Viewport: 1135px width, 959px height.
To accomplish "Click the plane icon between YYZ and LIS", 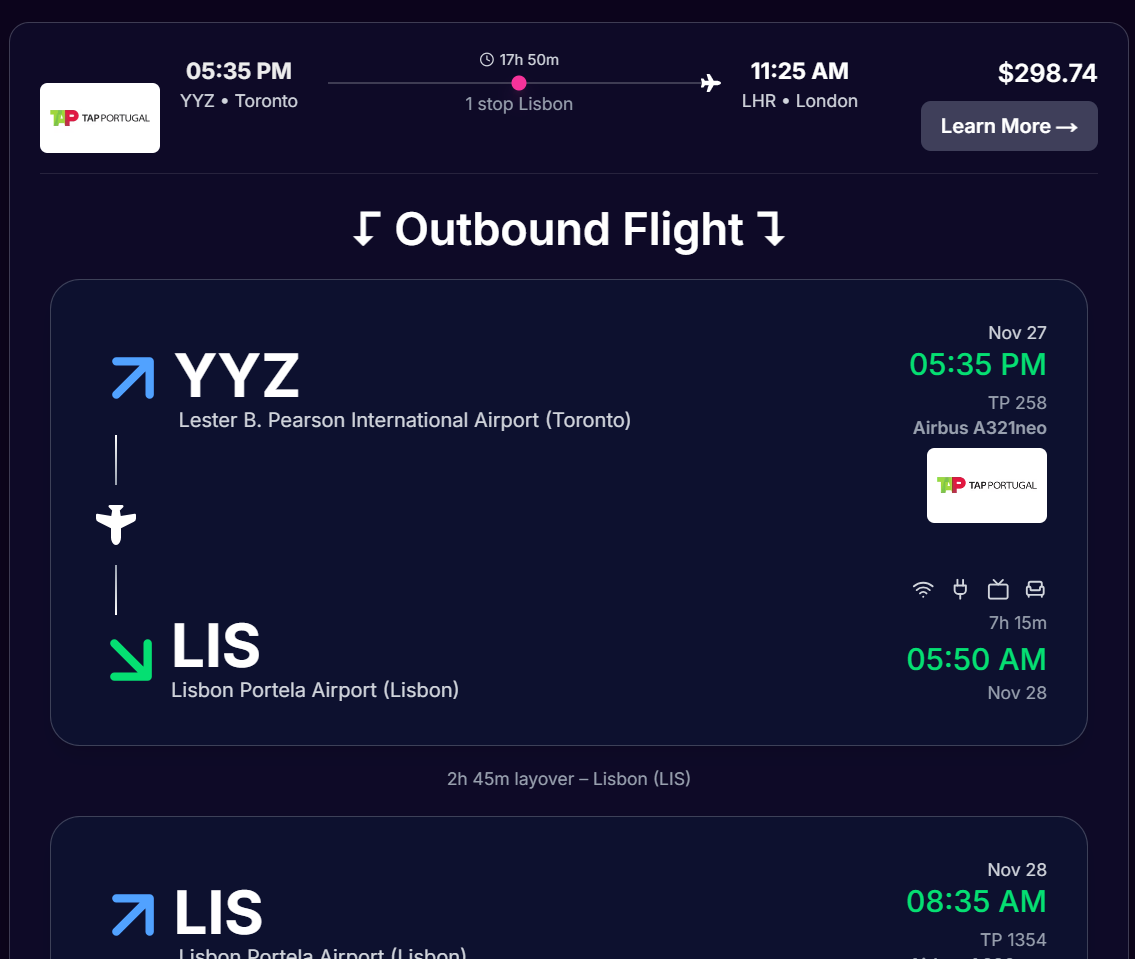I will tap(115, 524).
